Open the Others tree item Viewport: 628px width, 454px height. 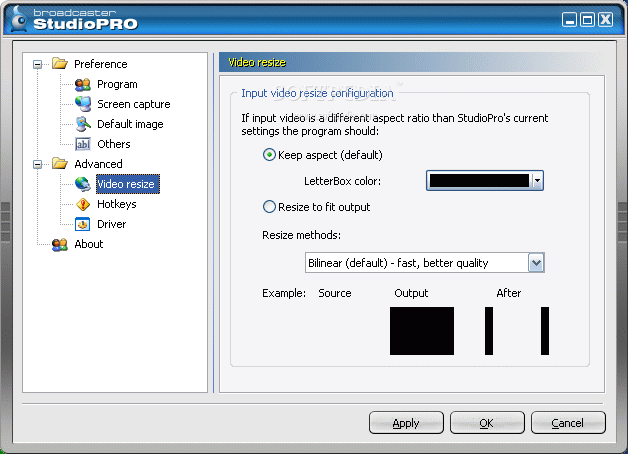coord(114,144)
